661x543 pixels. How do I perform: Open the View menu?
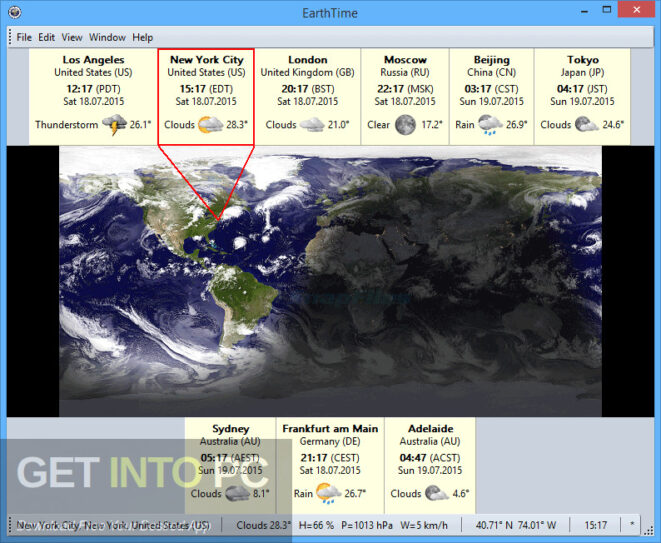tap(72, 38)
